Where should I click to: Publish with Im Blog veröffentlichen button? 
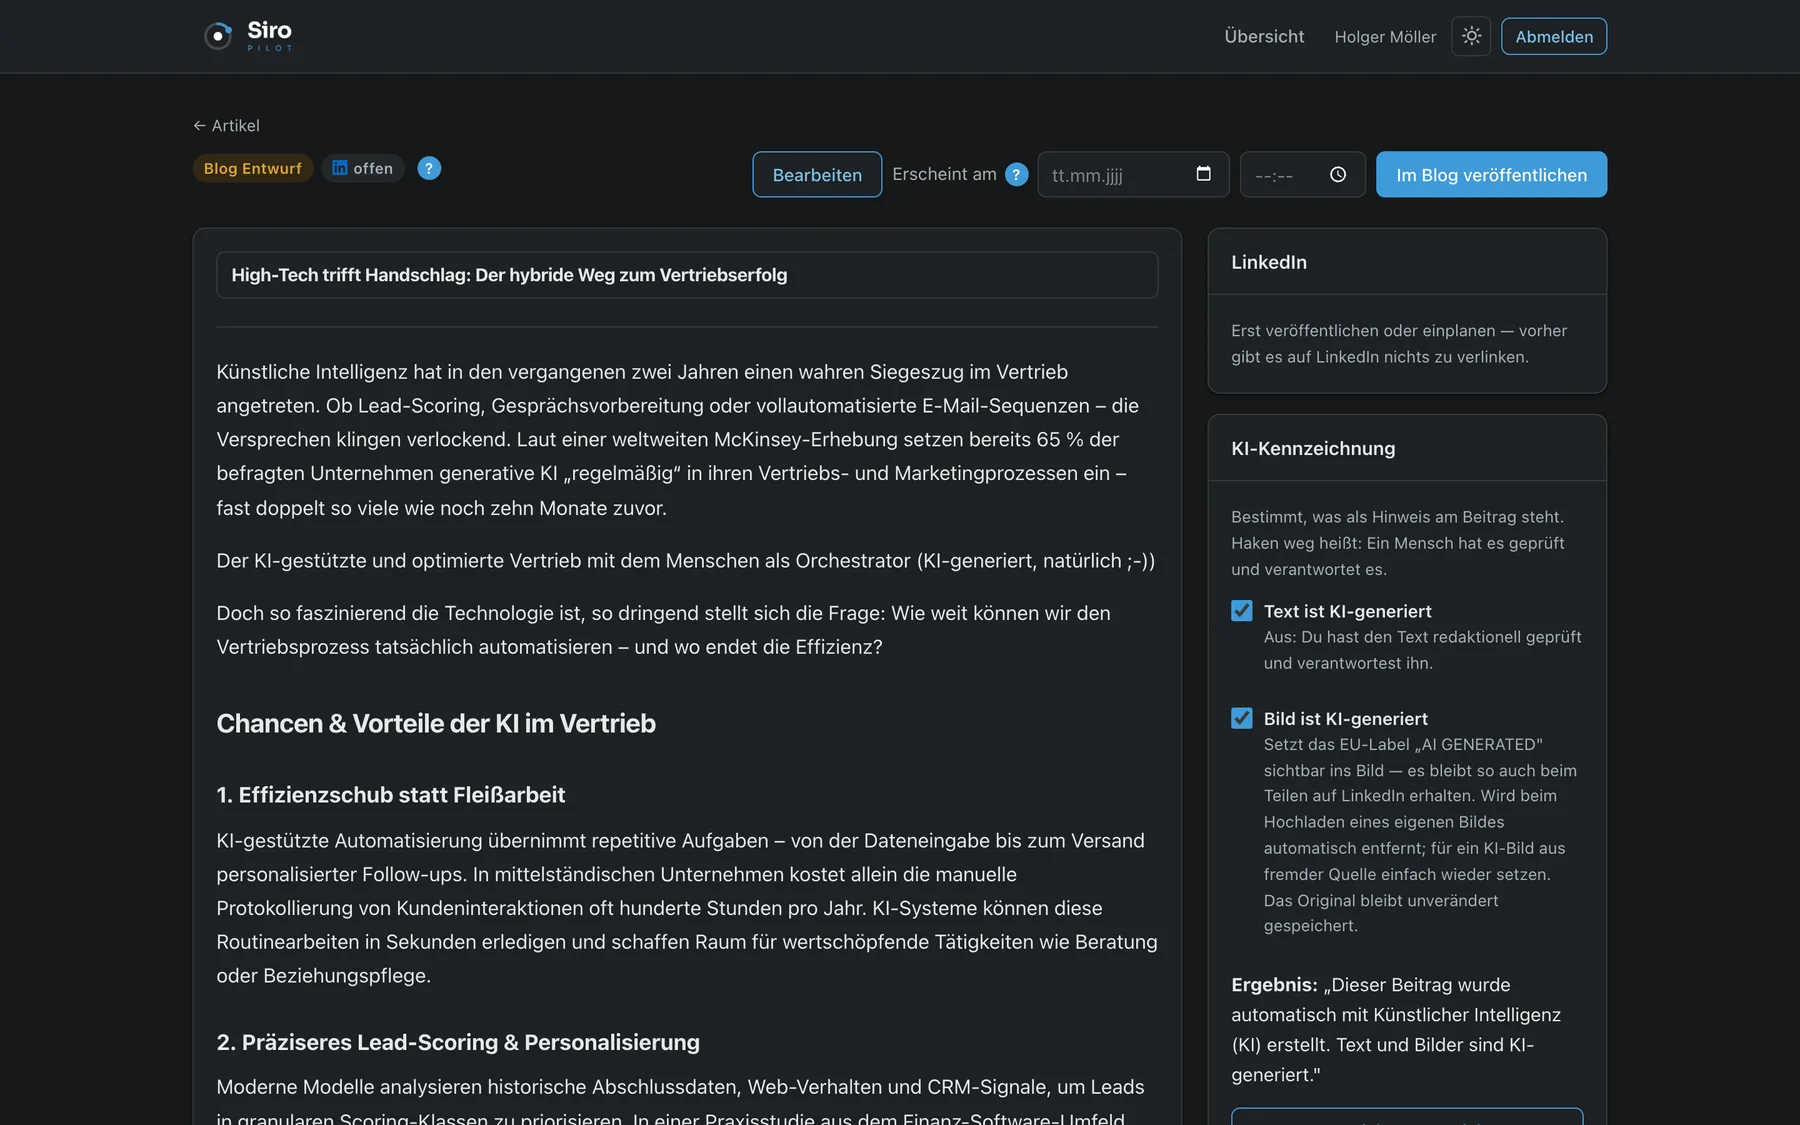point(1491,175)
